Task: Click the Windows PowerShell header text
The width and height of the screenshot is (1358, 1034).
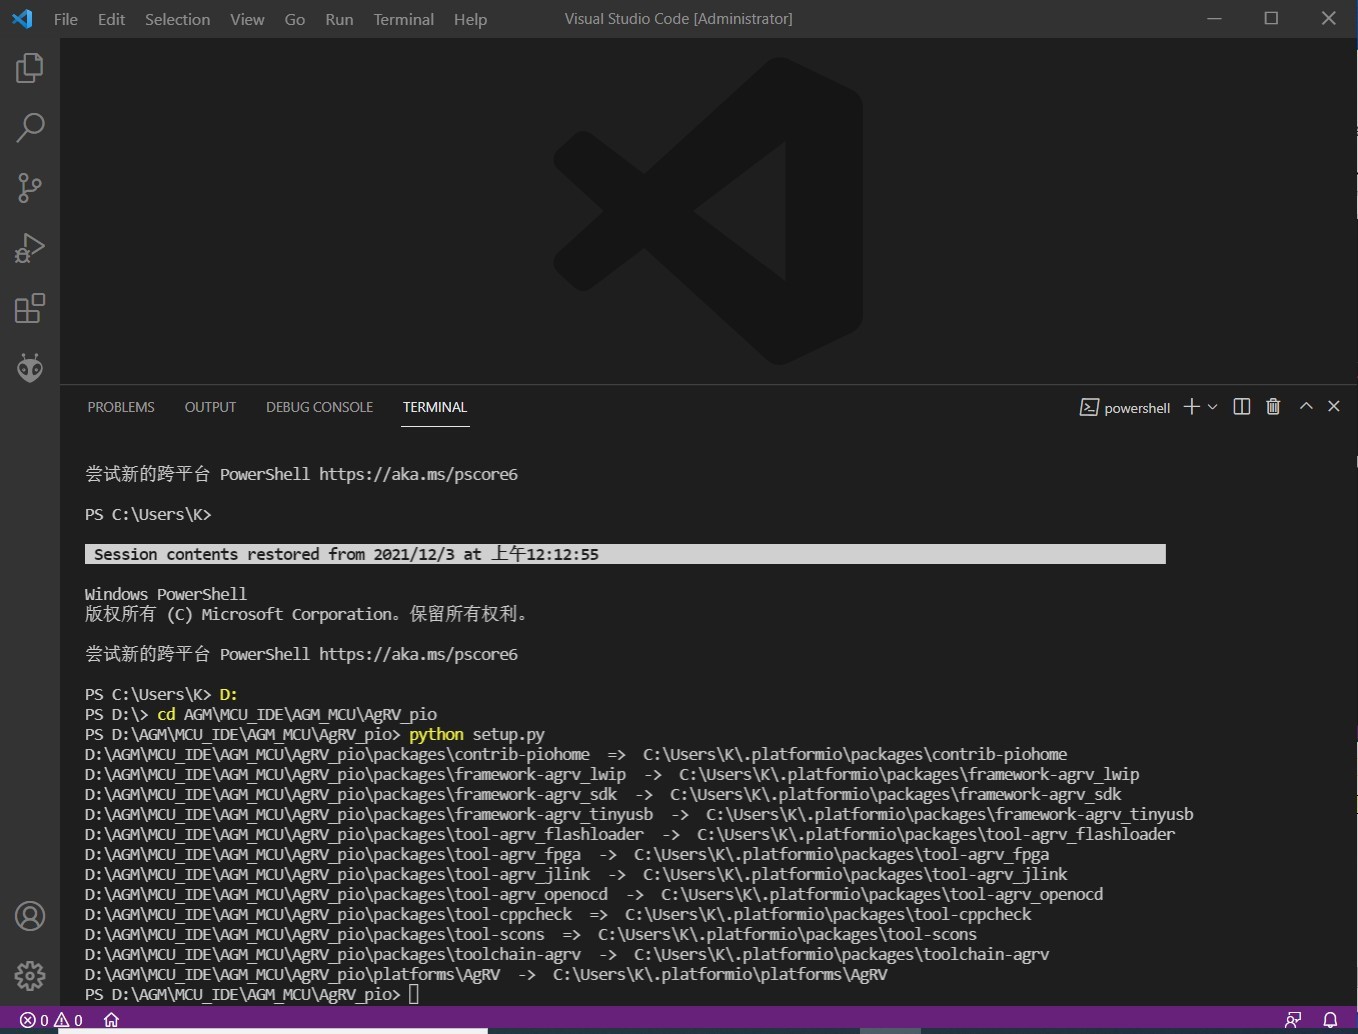Action: 166,594
